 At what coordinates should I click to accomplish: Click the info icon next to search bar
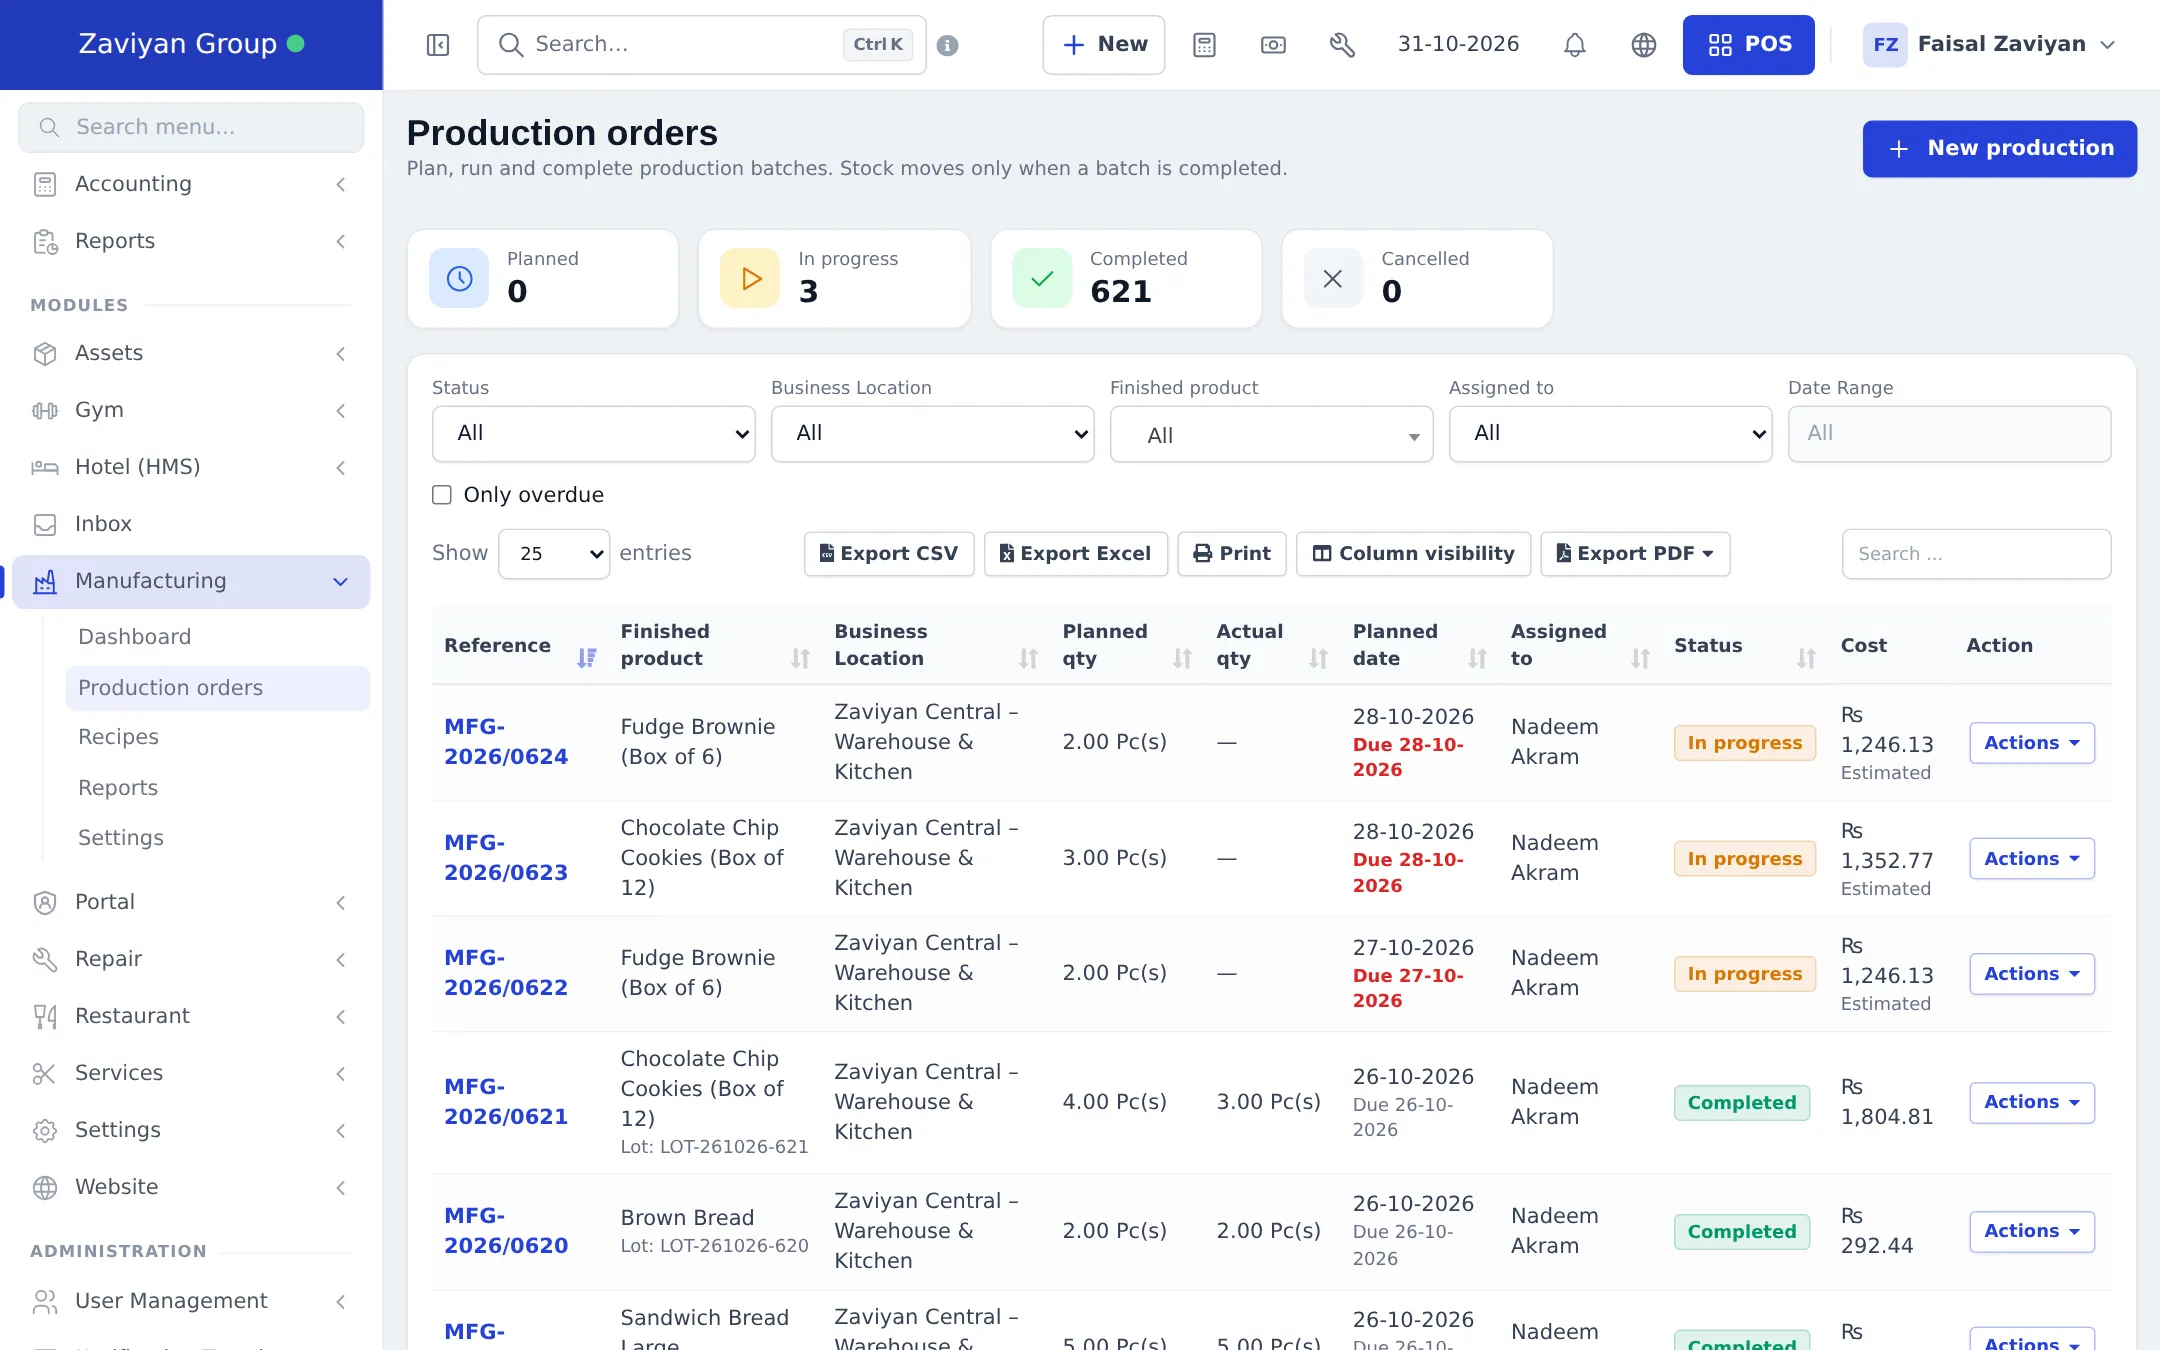[948, 45]
